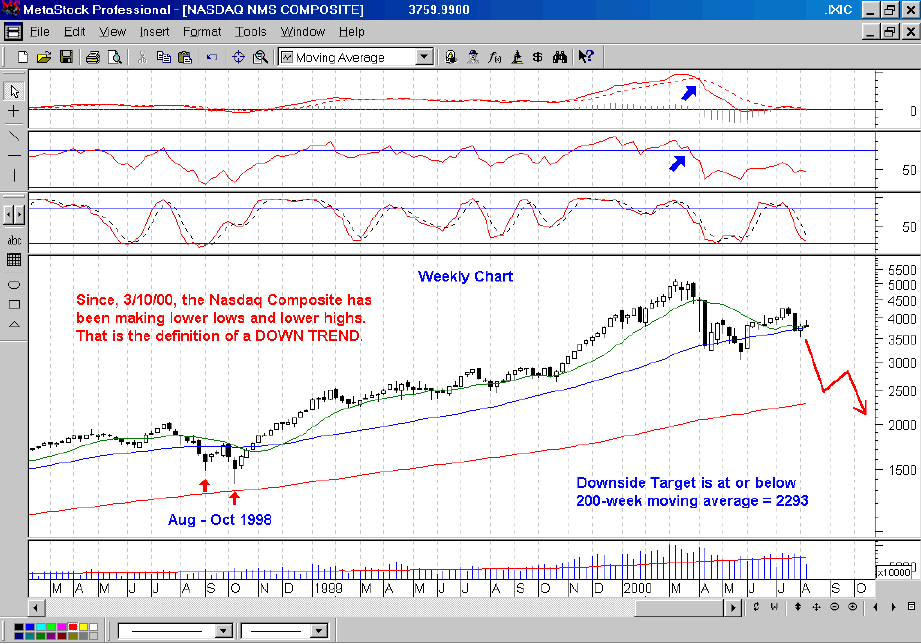Screen dimensions: 921x644
Task: Pick the cyan color swatch
Action: (x=41, y=628)
